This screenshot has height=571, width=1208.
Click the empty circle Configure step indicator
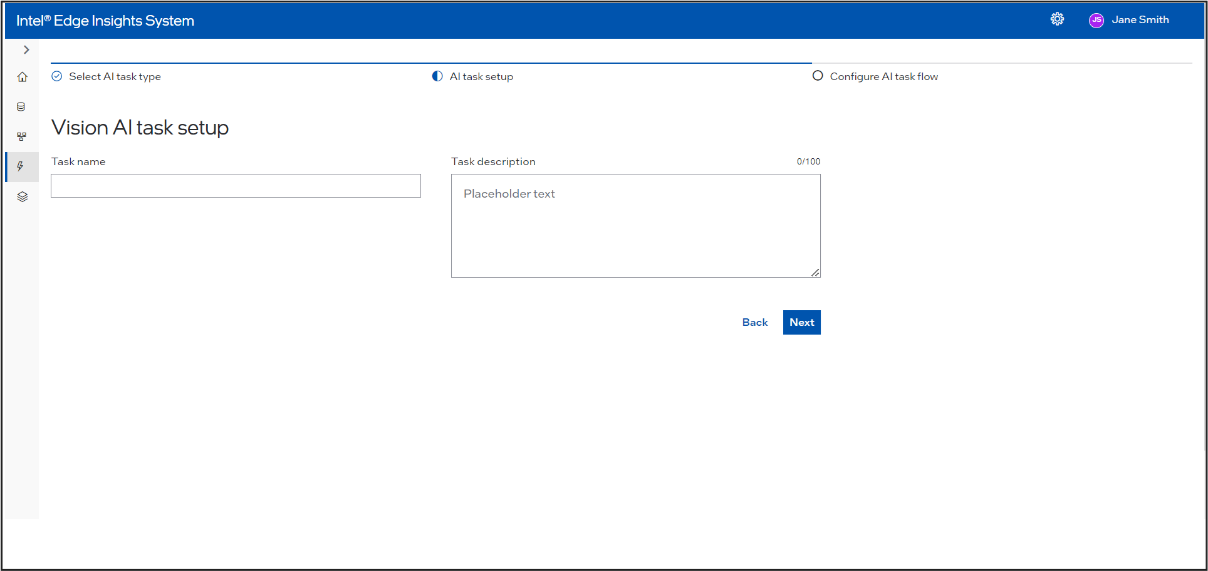(x=818, y=76)
